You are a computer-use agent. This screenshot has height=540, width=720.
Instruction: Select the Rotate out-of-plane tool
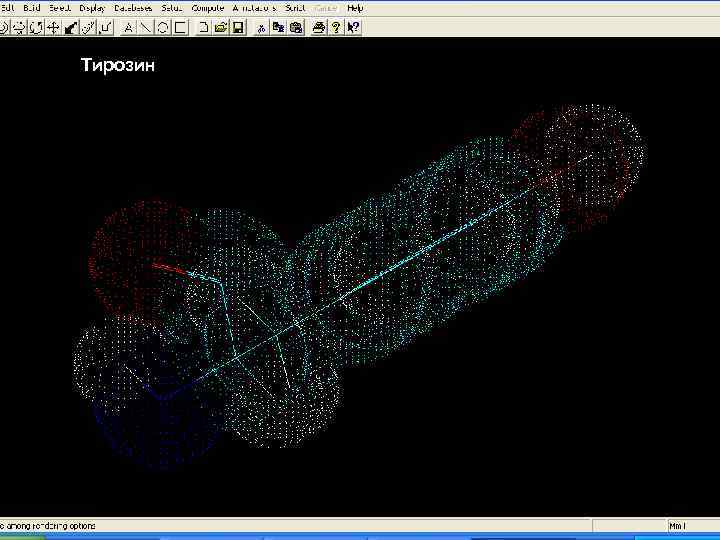(19, 28)
